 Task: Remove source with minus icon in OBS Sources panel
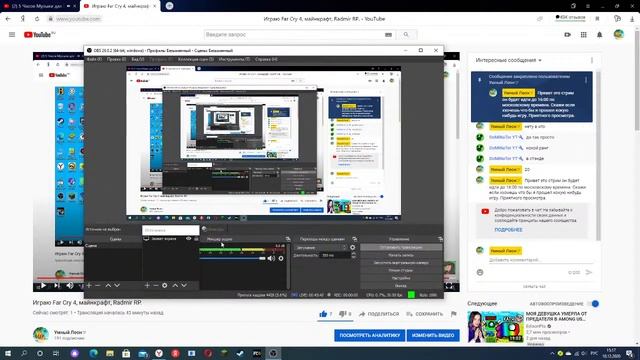156,285
